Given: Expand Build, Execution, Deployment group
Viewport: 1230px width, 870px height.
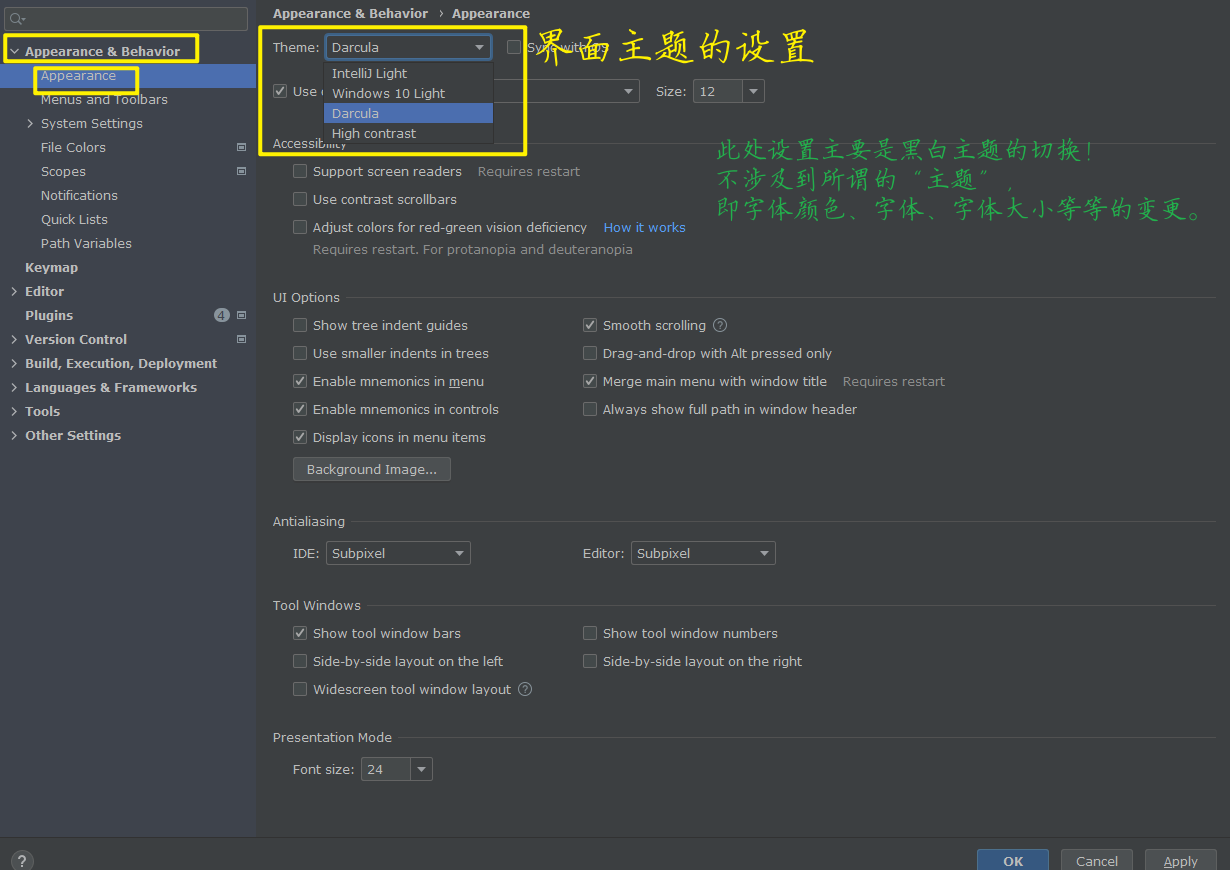Looking at the screenshot, I should (x=14, y=363).
